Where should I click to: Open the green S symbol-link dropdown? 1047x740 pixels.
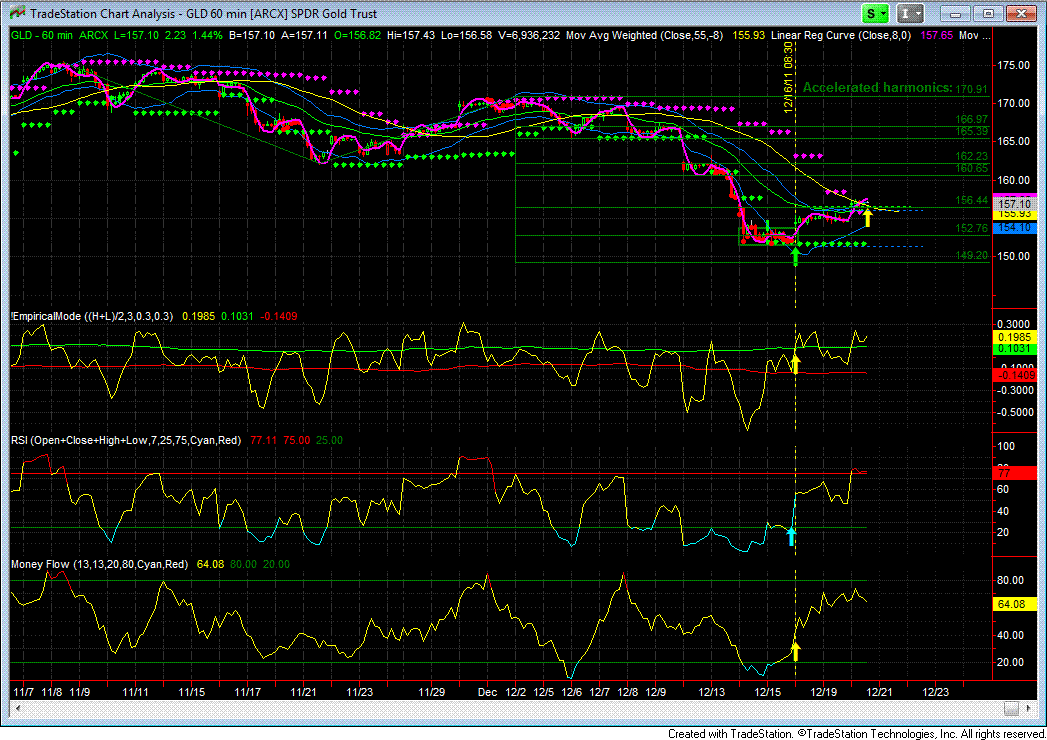[x=875, y=13]
